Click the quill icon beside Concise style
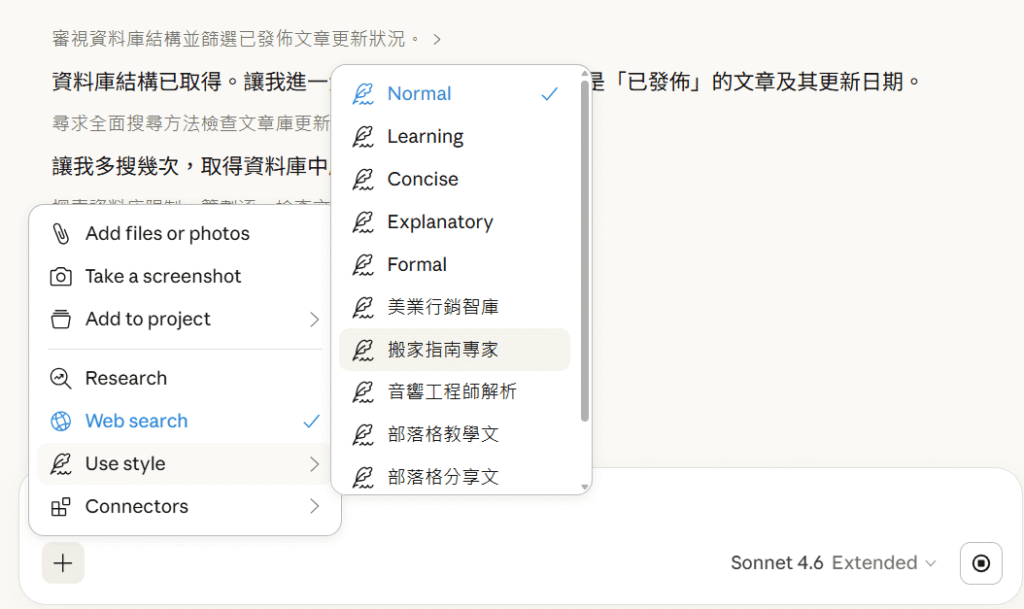The image size is (1024, 609). [x=363, y=180]
